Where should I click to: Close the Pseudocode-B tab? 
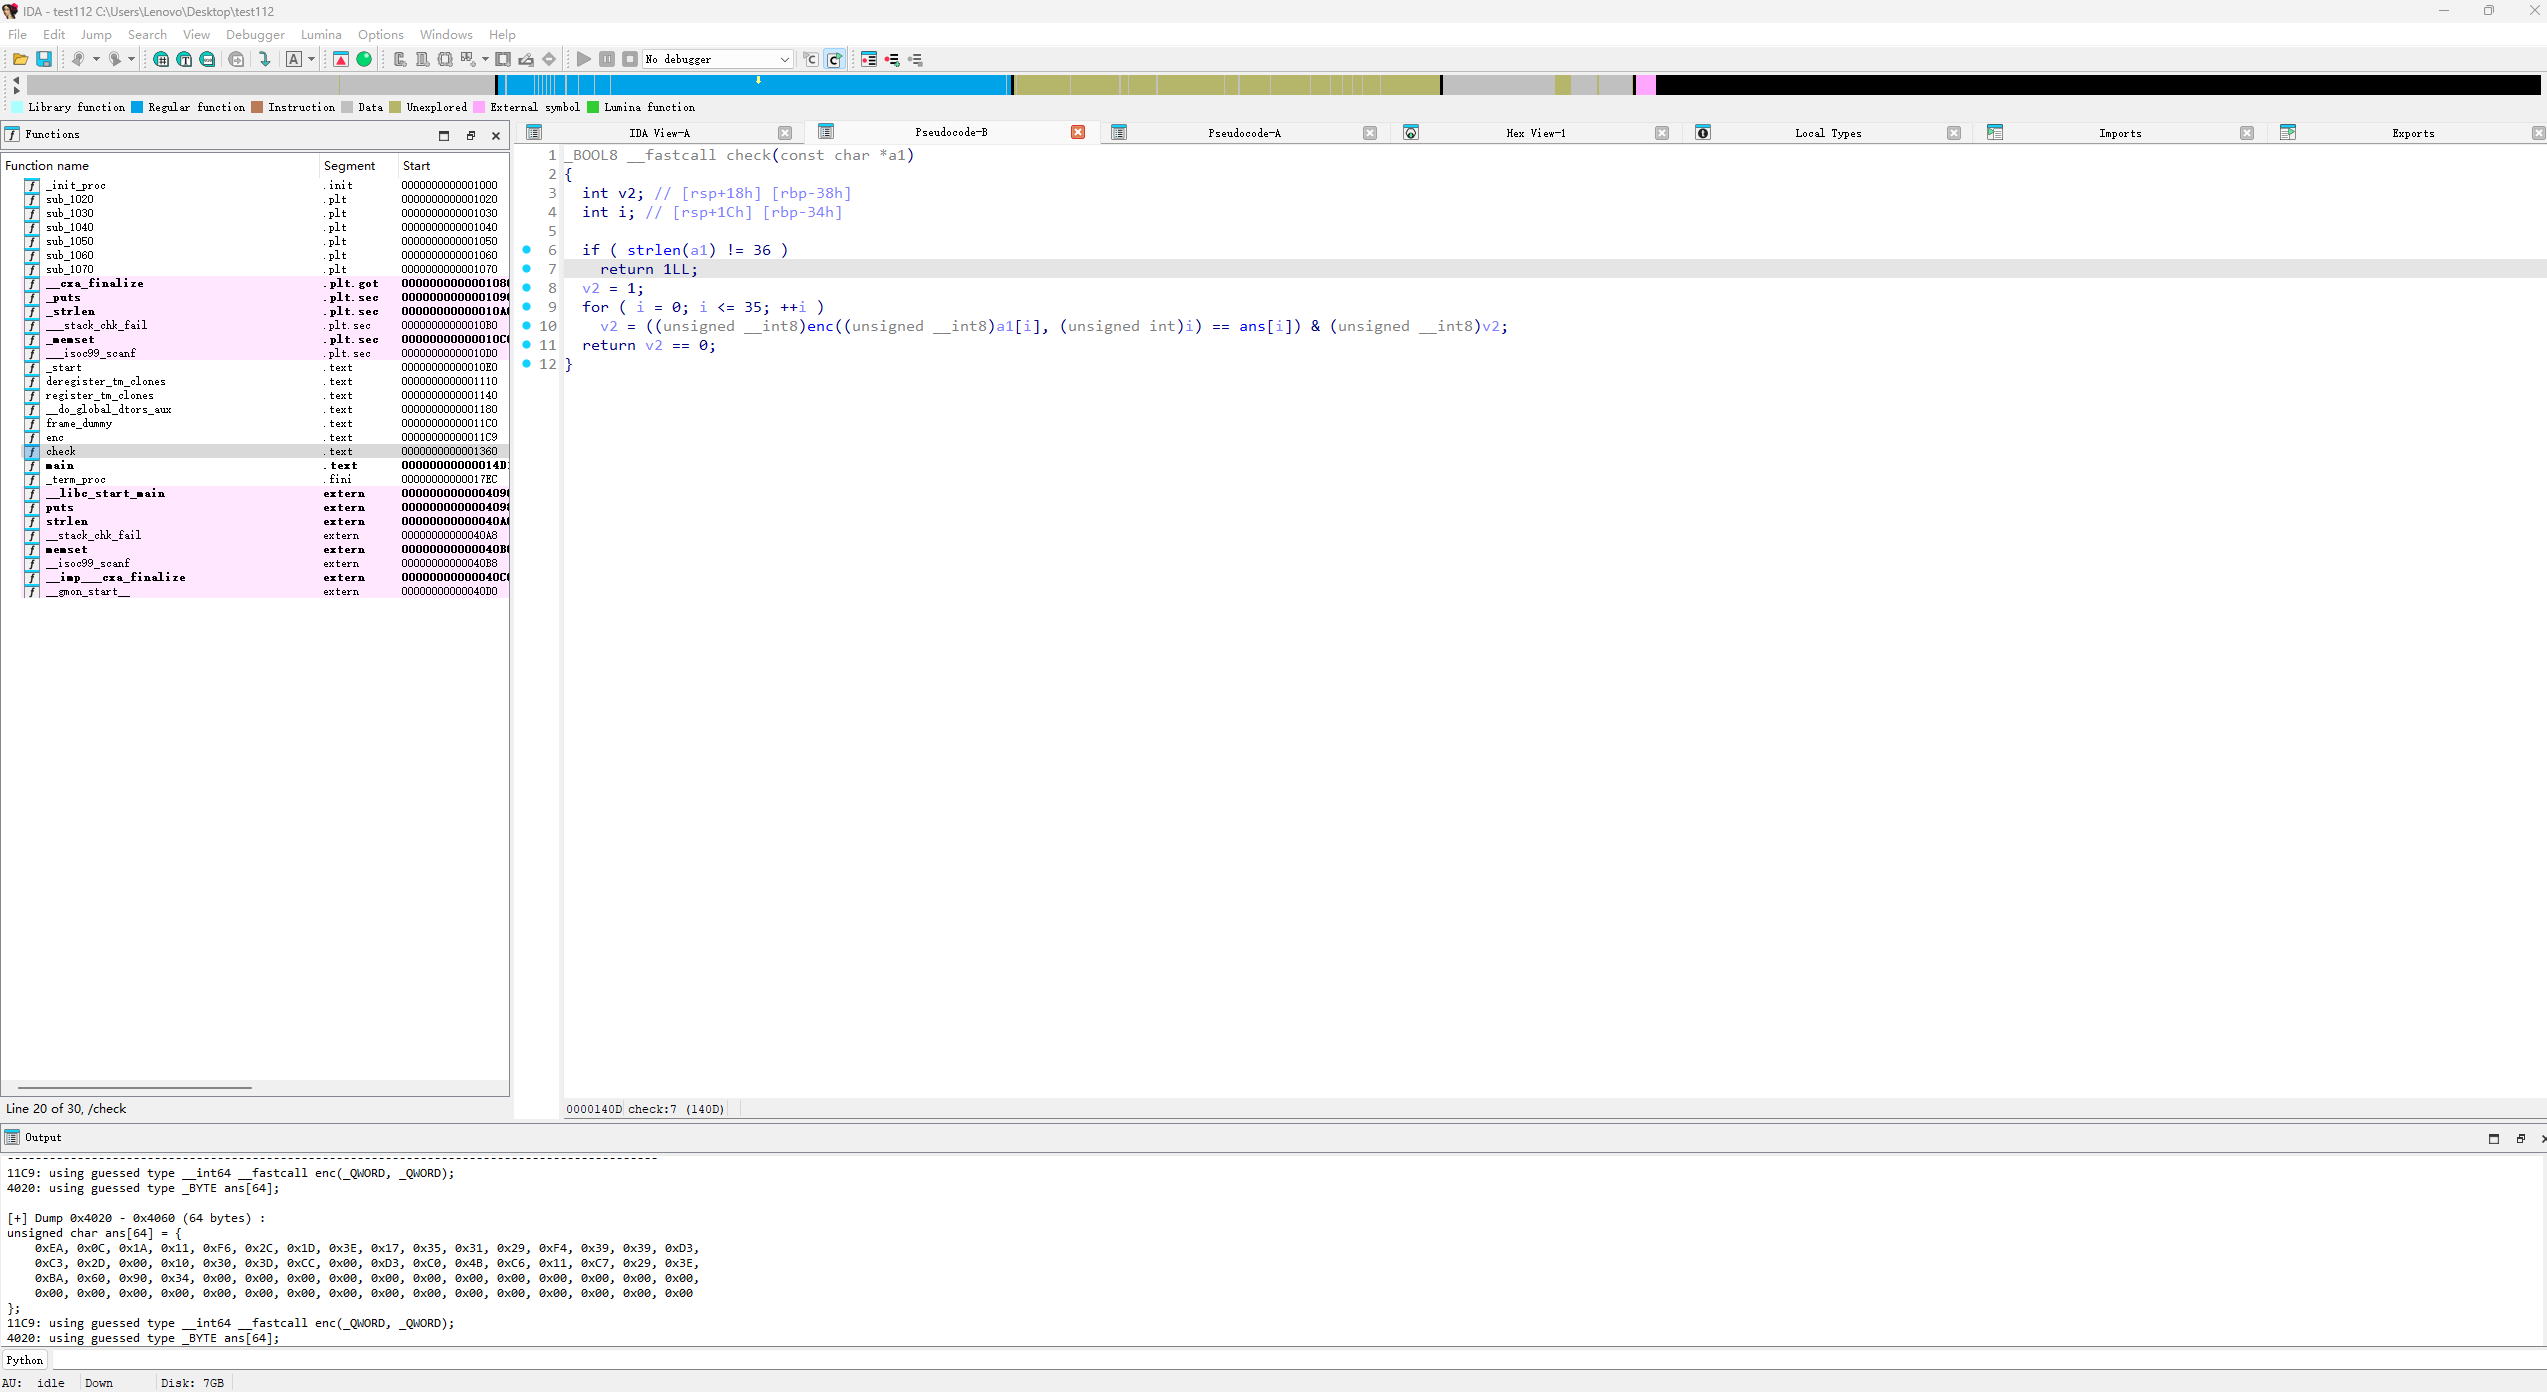pyautogui.click(x=1078, y=132)
